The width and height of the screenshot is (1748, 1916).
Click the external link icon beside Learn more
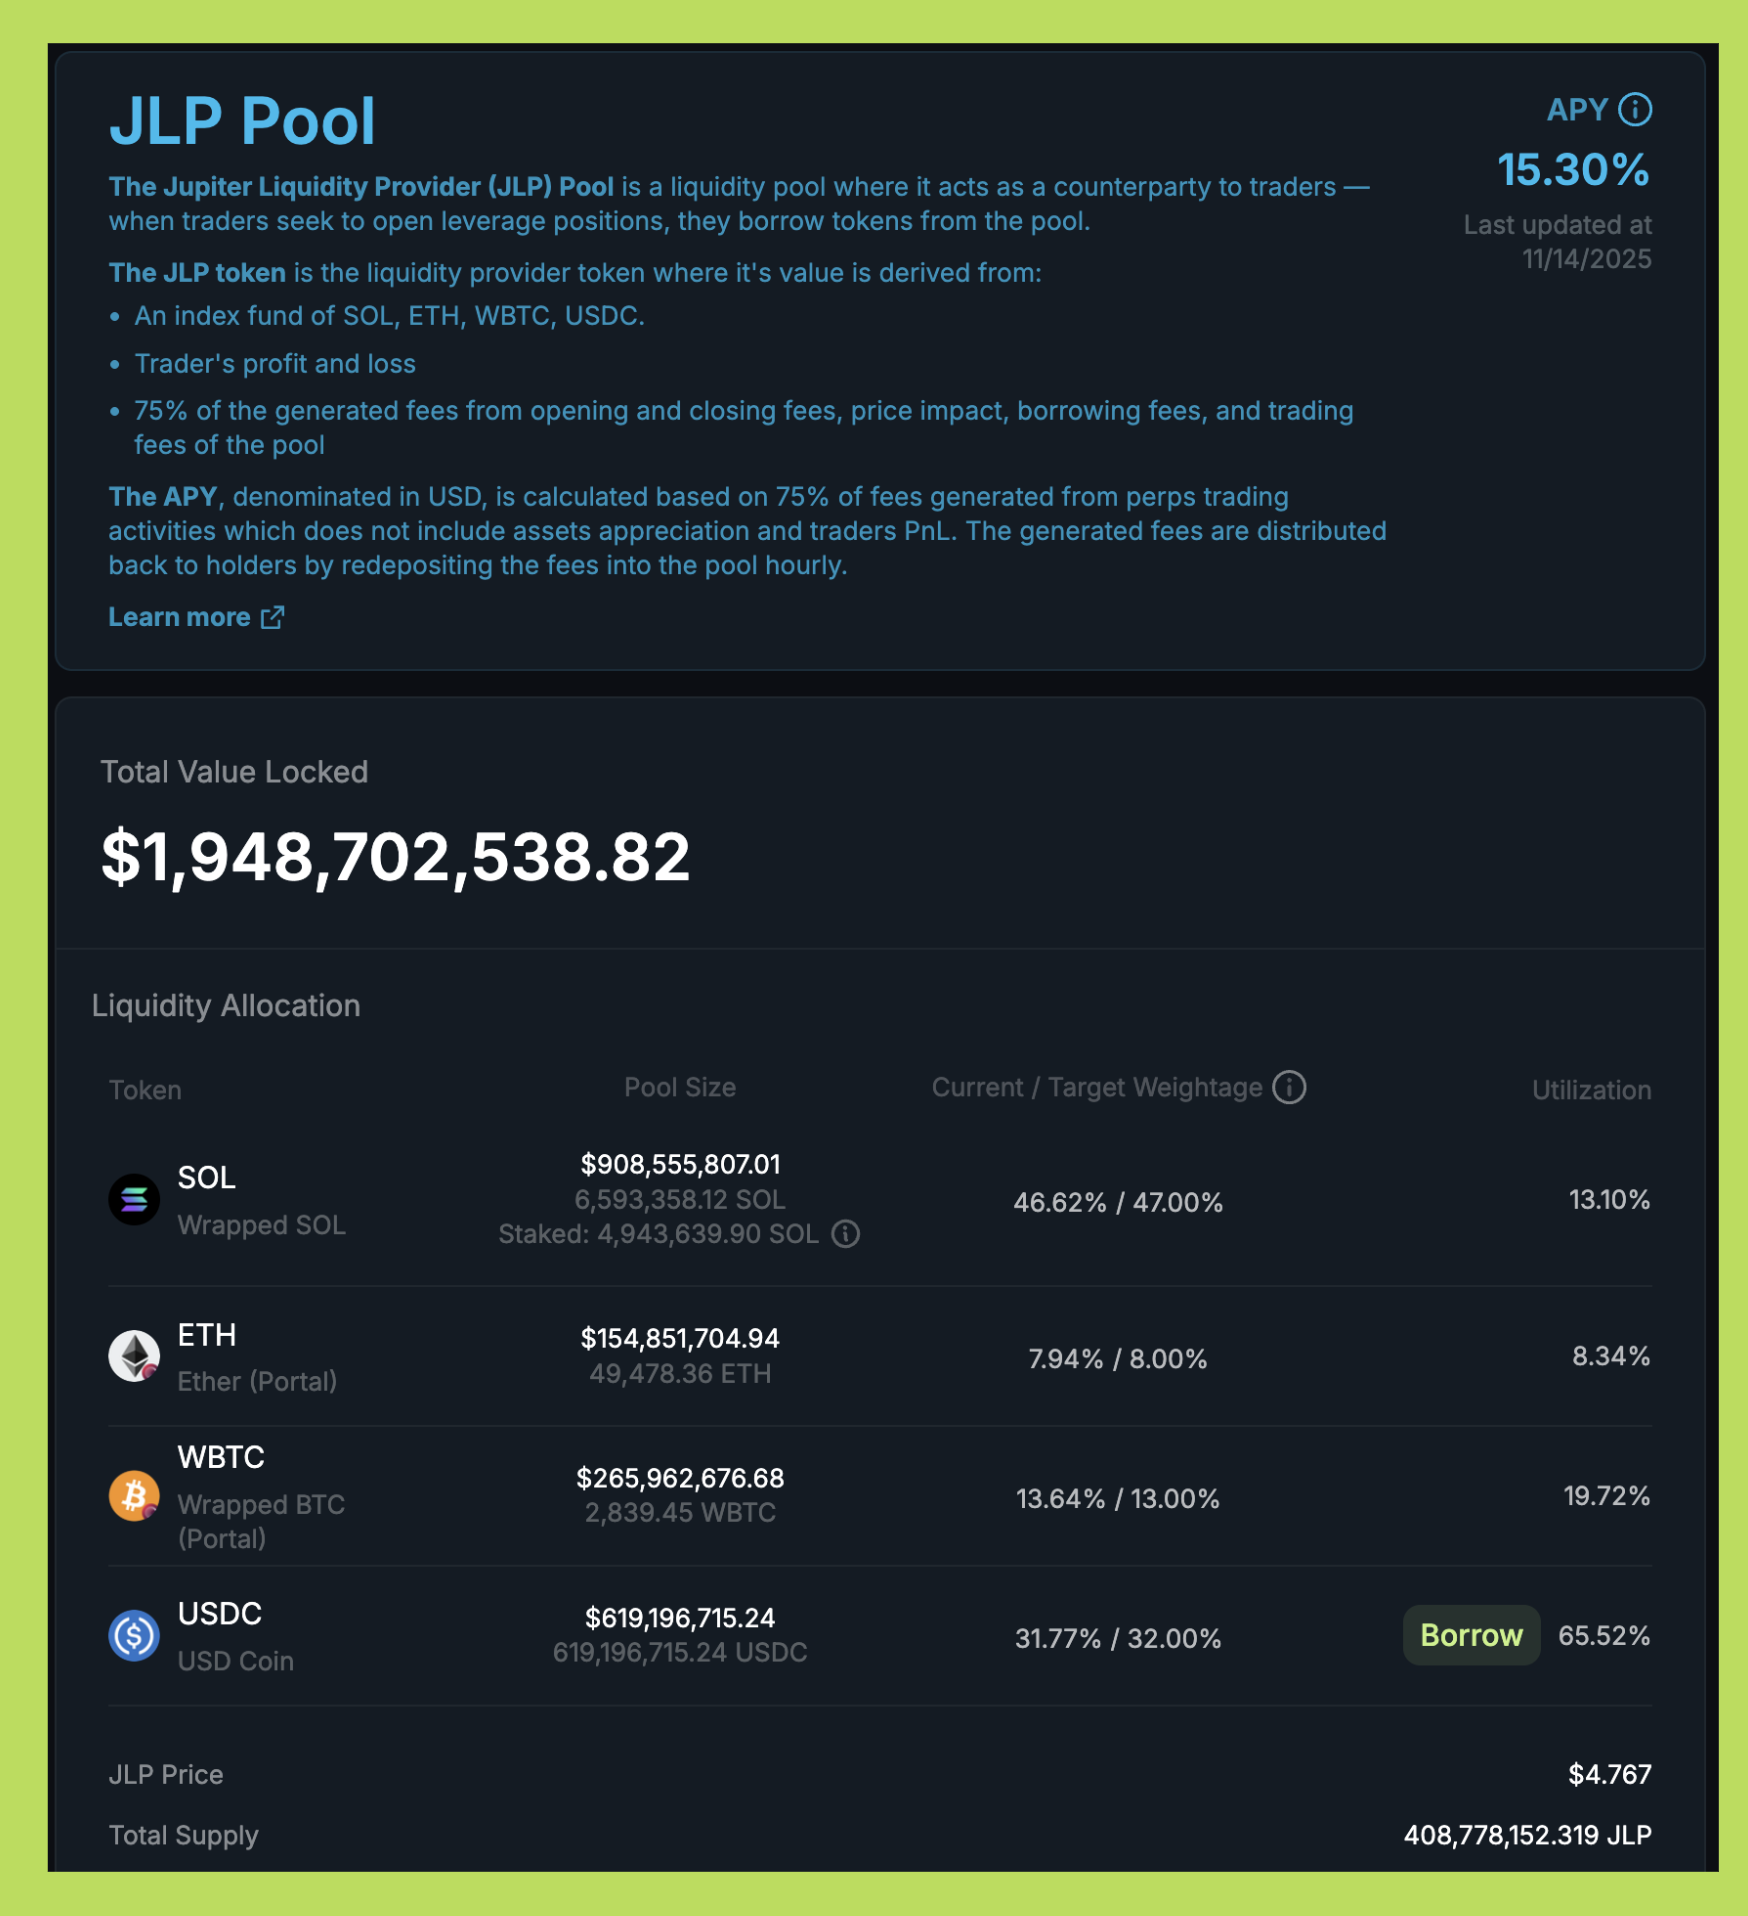tap(272, 618)
